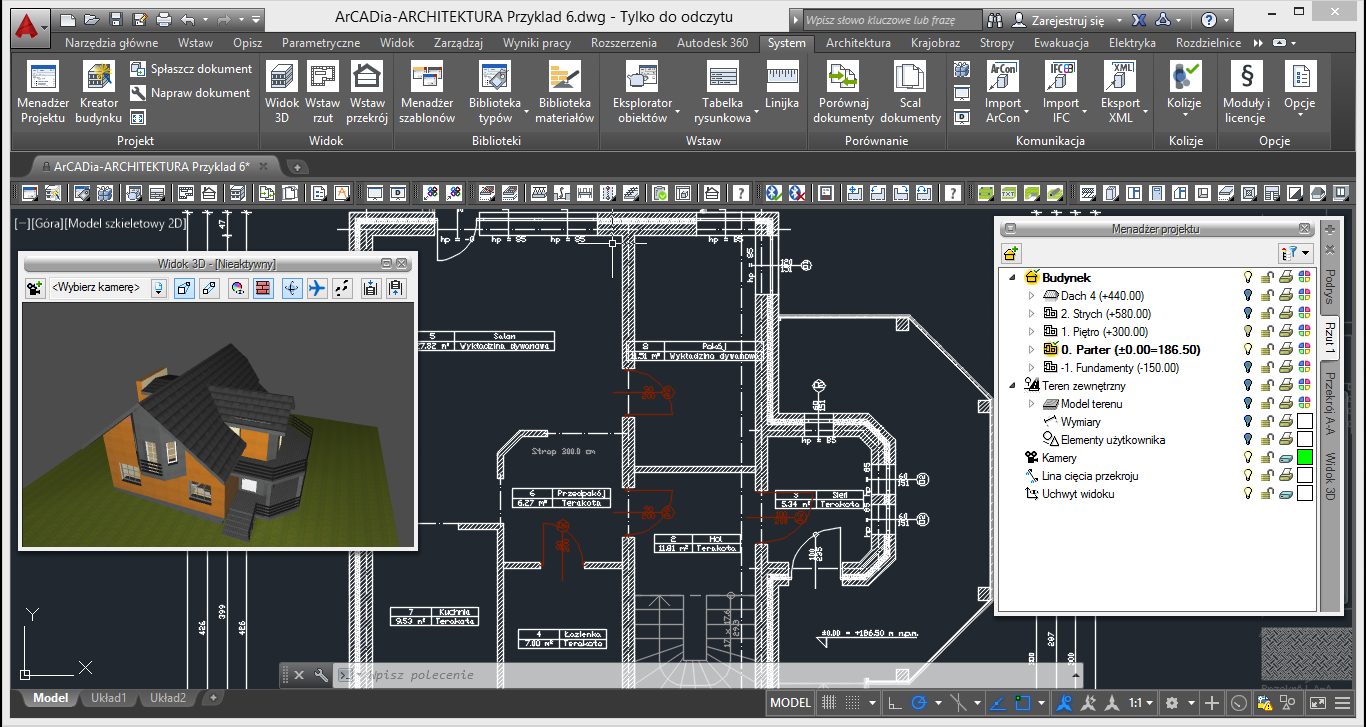
Task: Click the color palette swatch for Budynek
Action: 1305,278
